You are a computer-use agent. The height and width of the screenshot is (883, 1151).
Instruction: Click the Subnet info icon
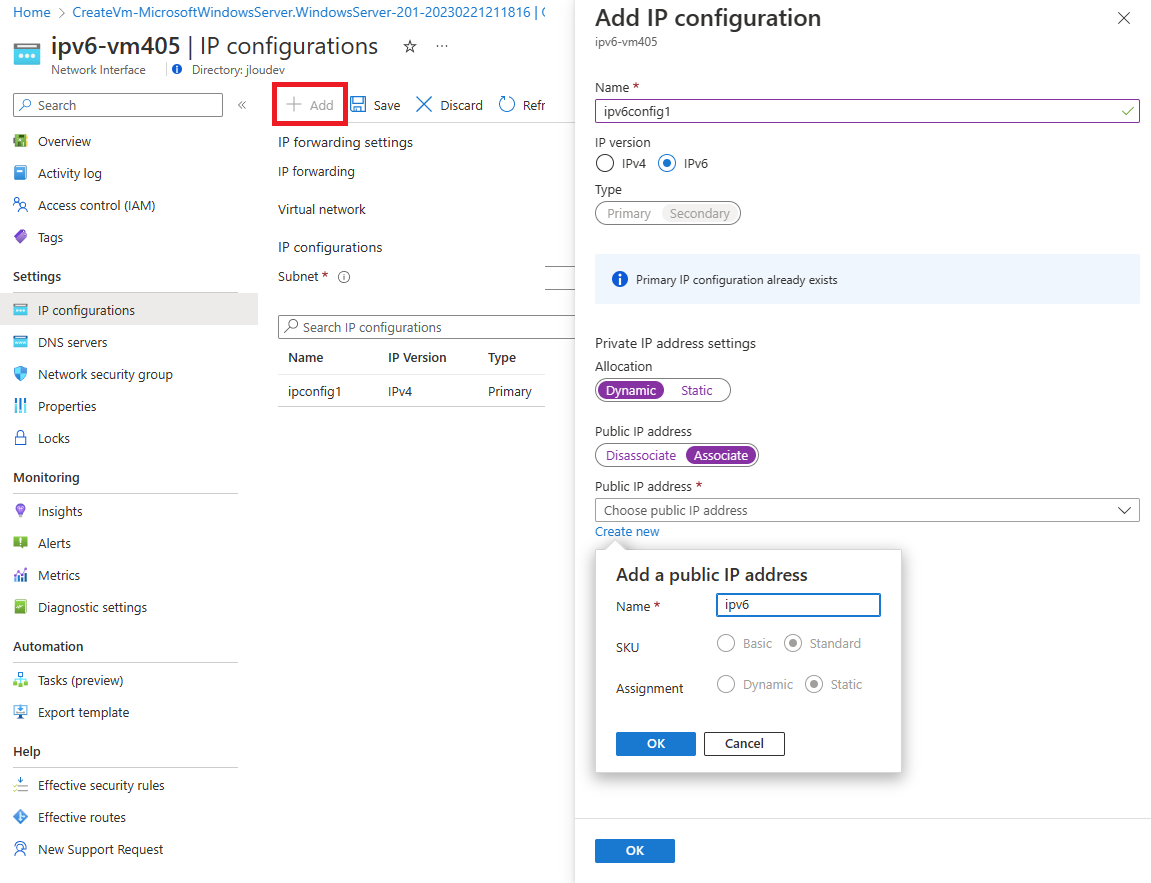pyautogui.click(x=344, y=277)
